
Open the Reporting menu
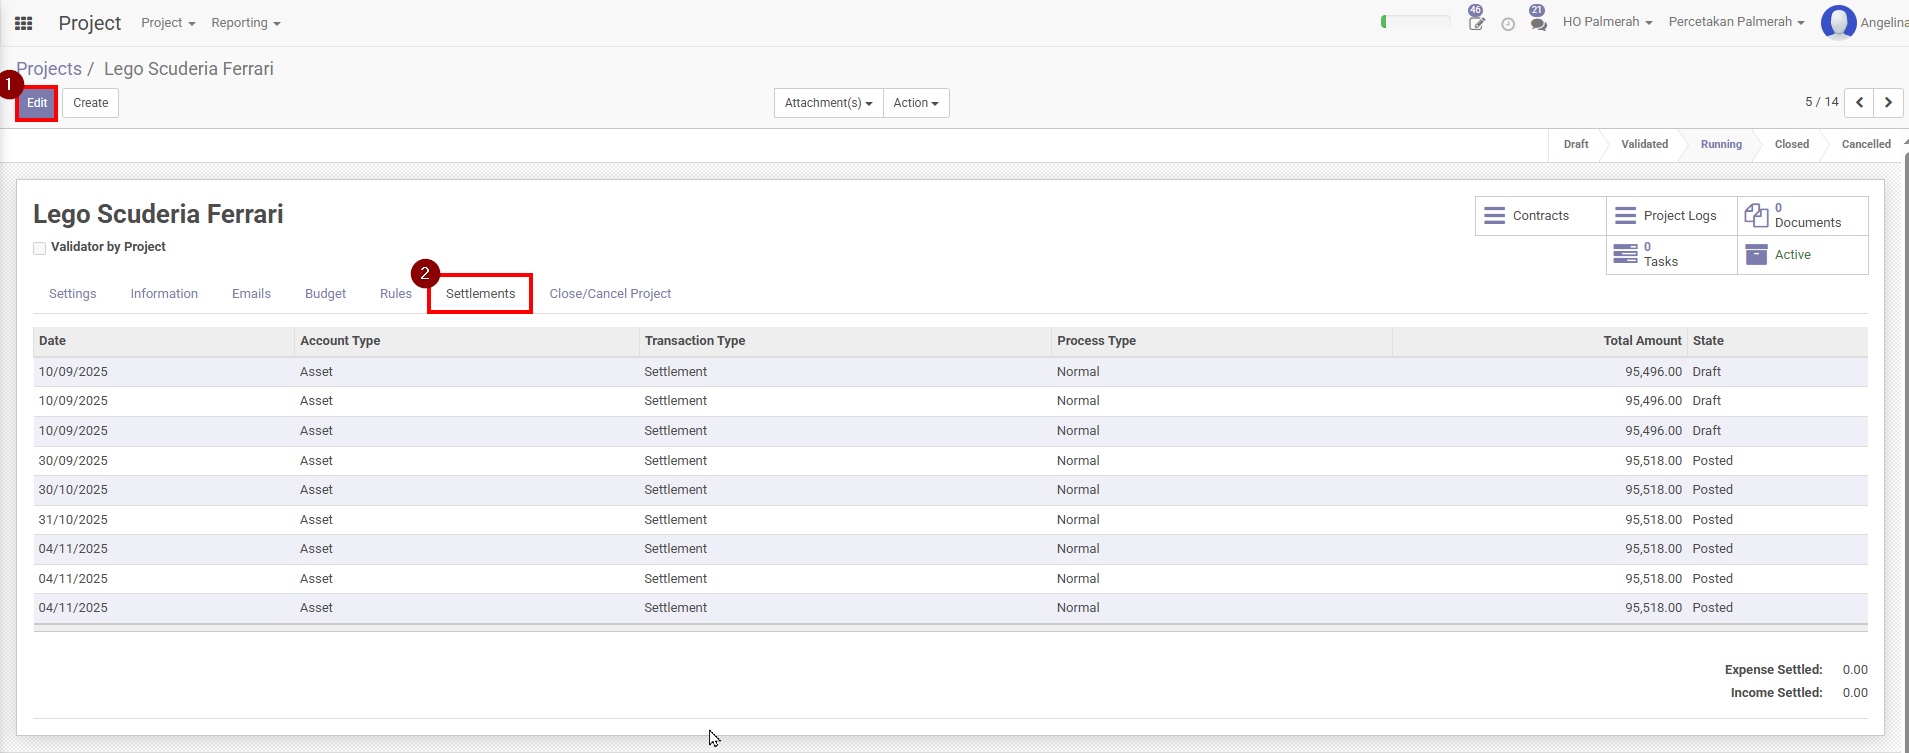click(245, 23)
